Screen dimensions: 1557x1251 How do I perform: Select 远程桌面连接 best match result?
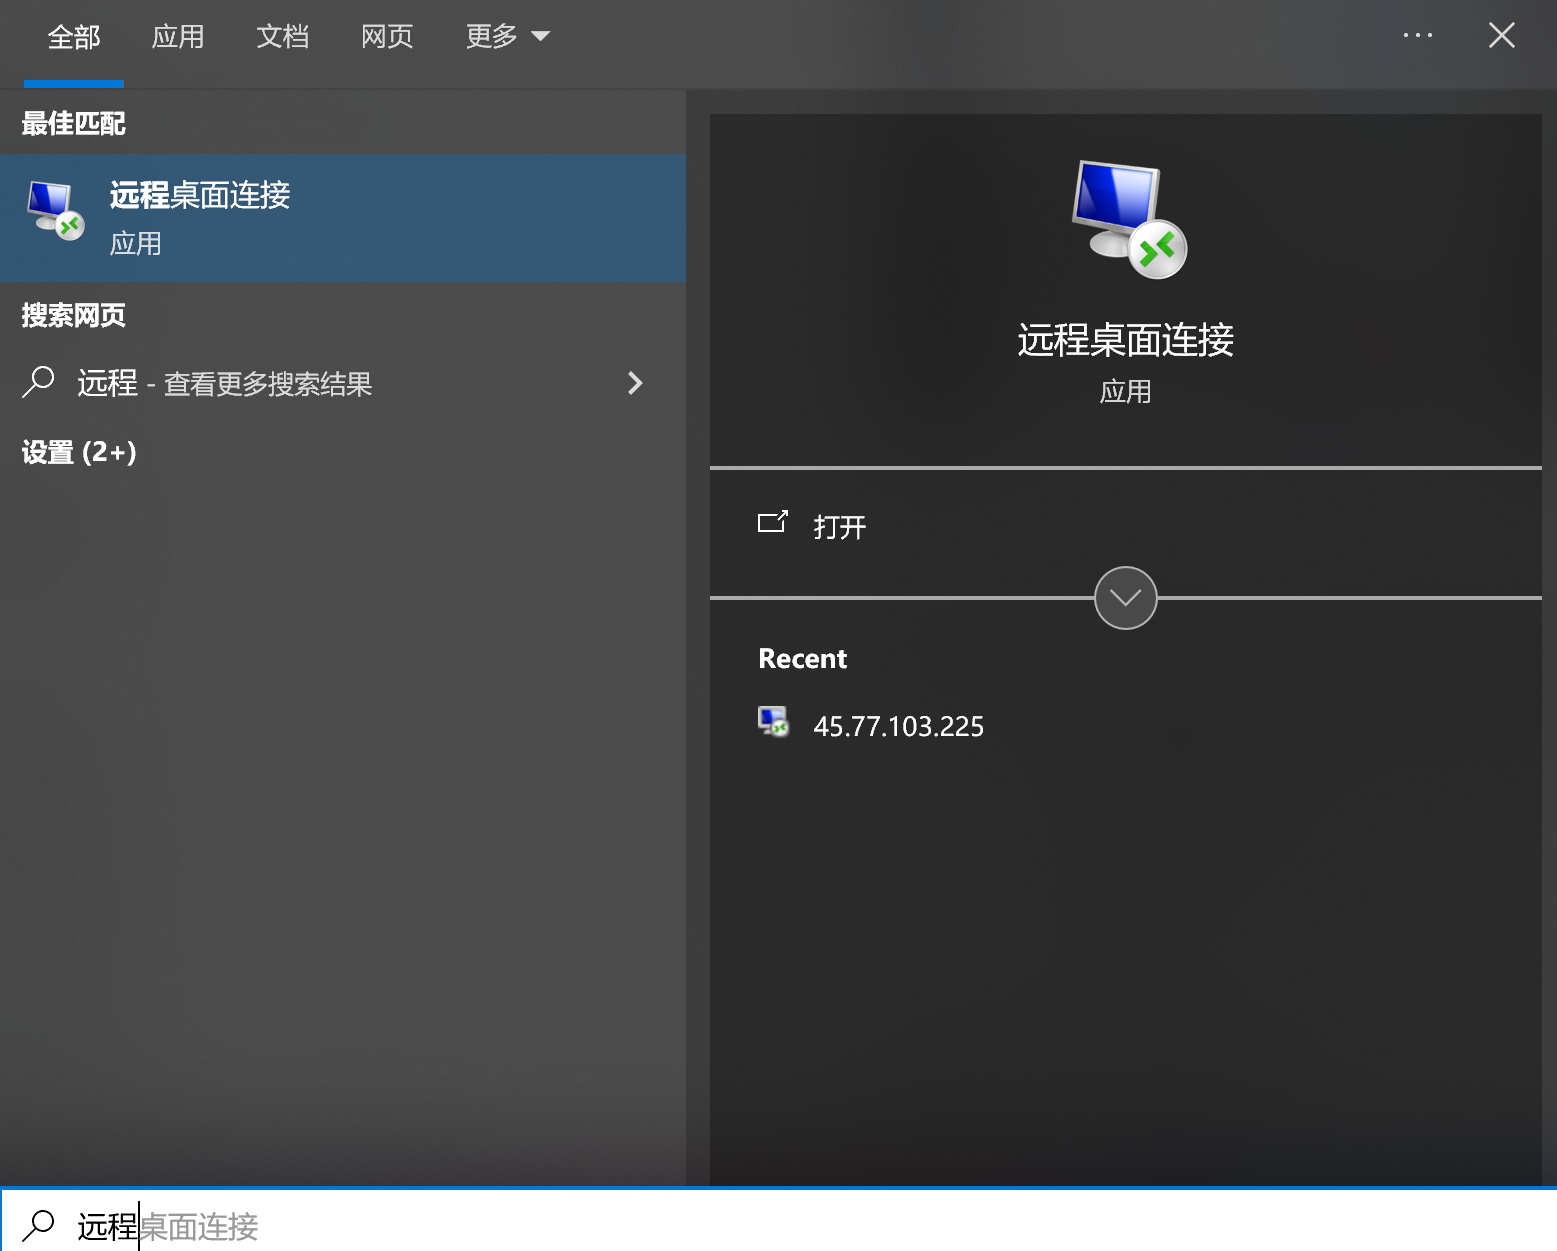(x=343, y=217)
